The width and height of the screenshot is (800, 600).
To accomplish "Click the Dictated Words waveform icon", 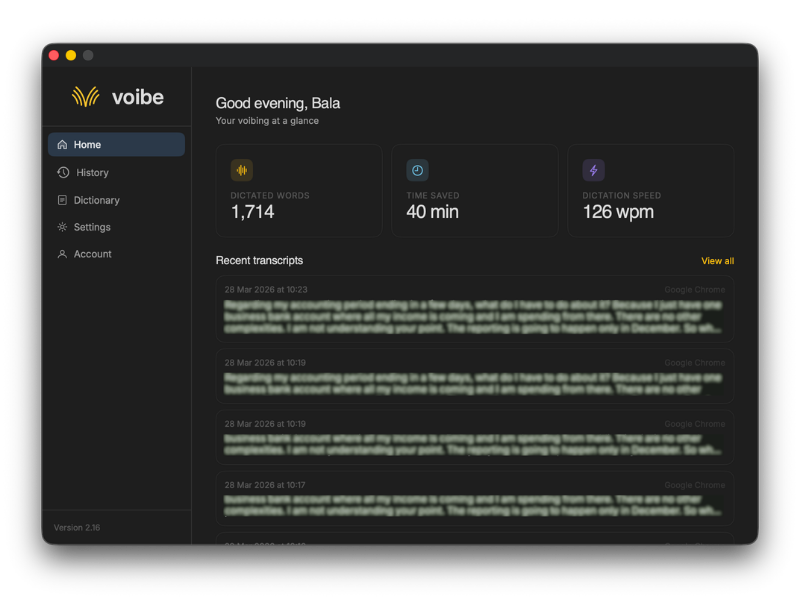I will point(242,170).
